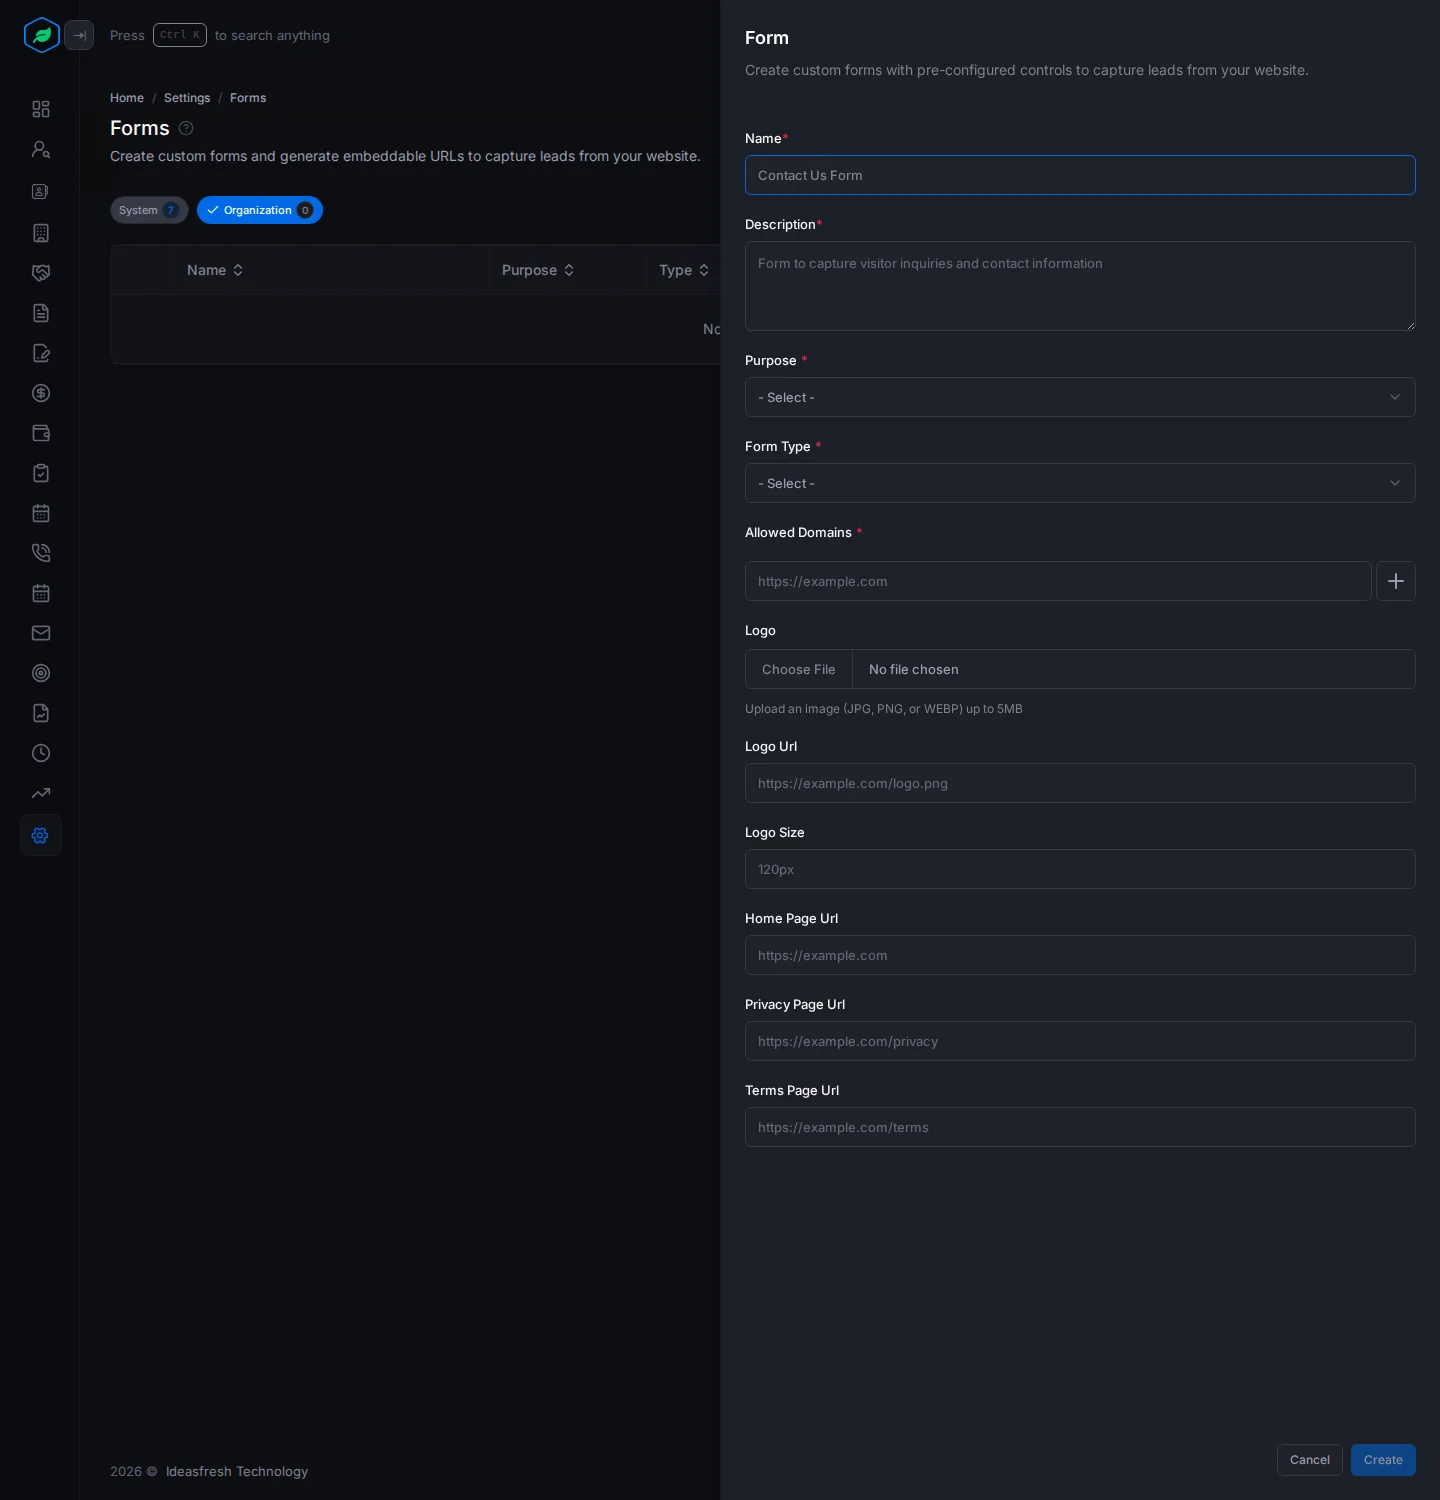Sort table by Purpose column

tap(538, 270)
